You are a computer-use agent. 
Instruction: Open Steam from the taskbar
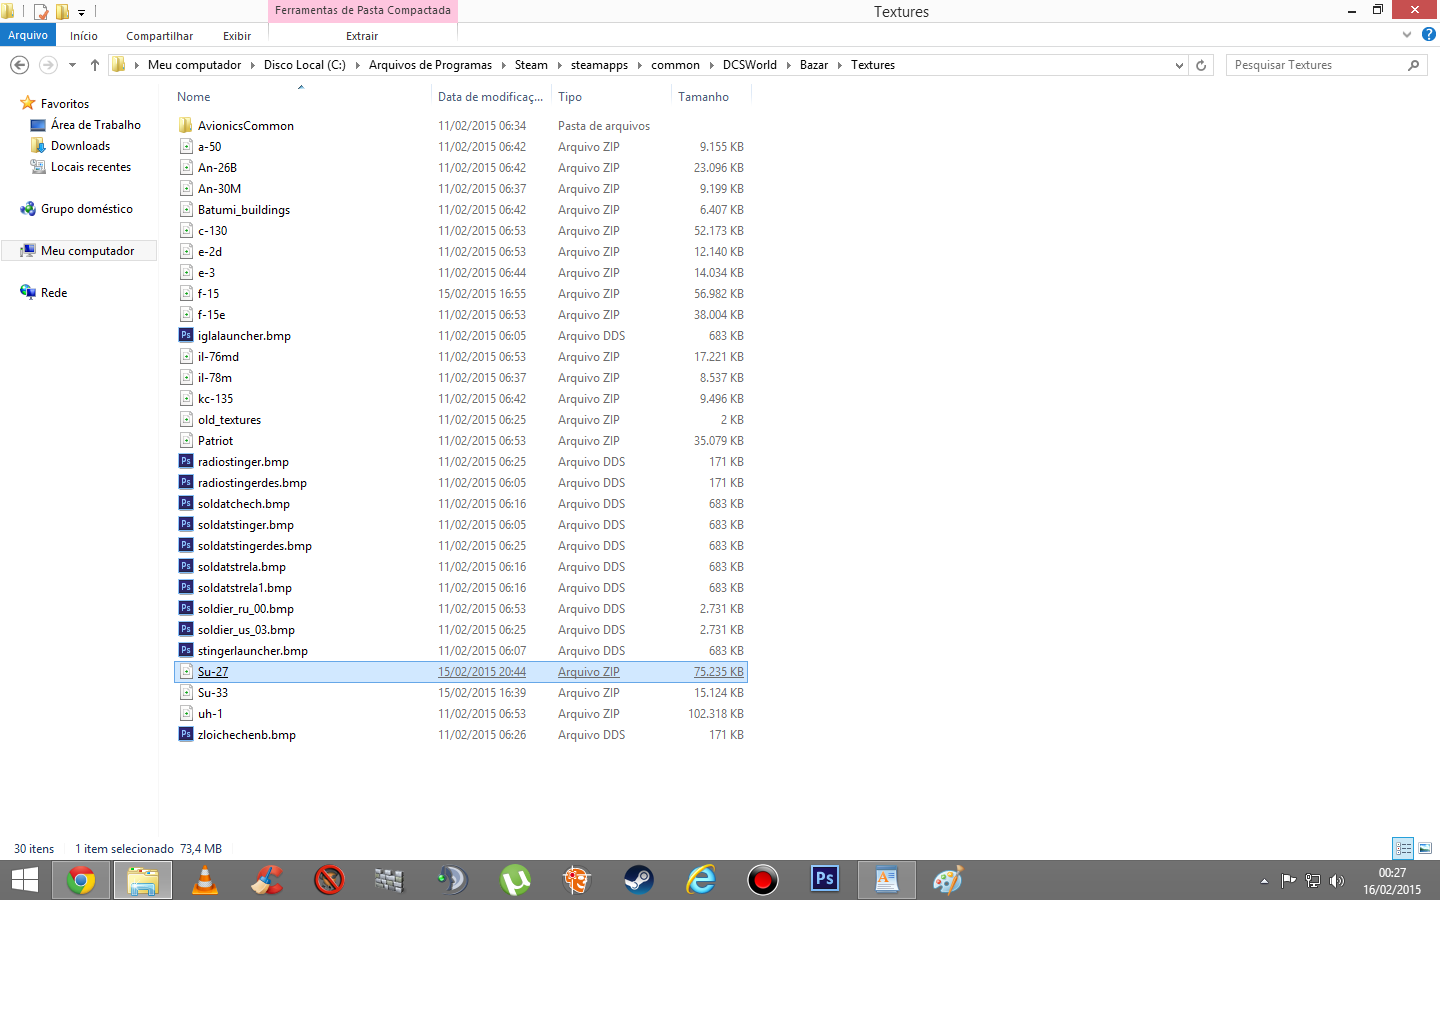639,881
